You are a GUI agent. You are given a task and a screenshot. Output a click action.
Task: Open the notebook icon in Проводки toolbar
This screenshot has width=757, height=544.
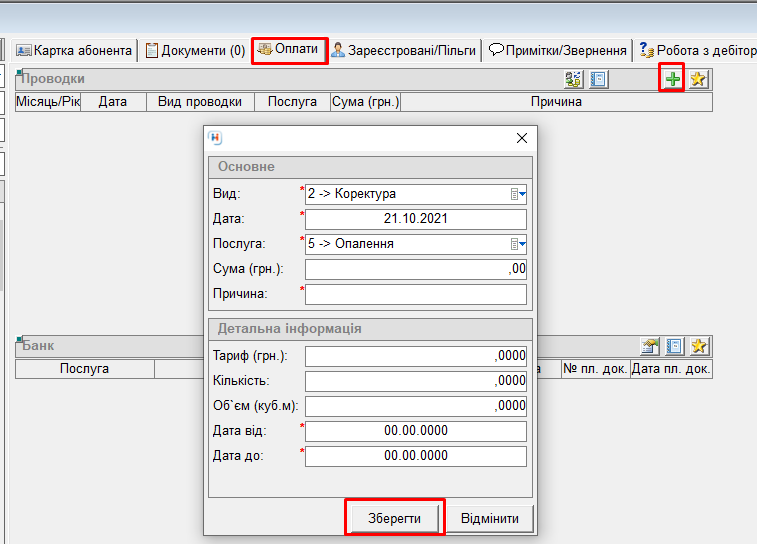(598, 79)
